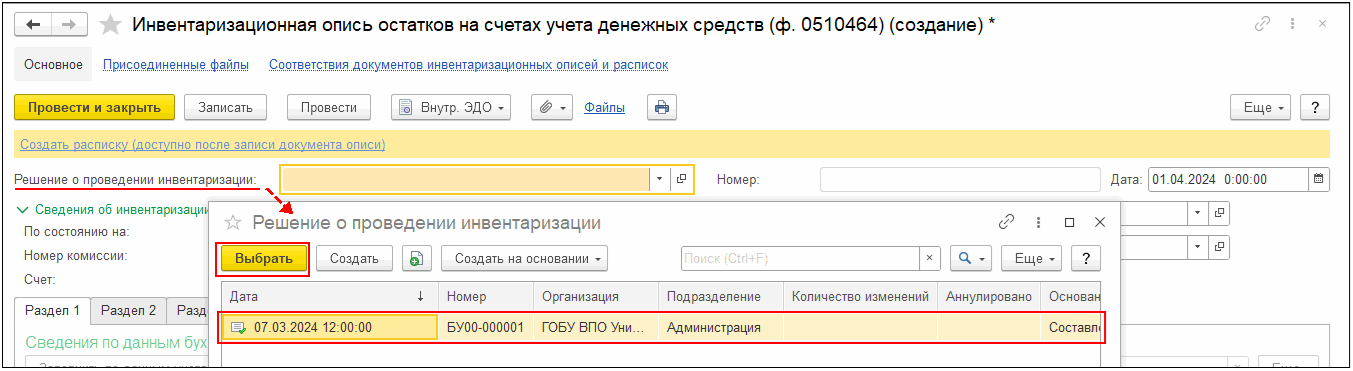The width and height of the screenshot is (1353, 371).
Task: Sort by Номер column header
Action: point(486,296)
